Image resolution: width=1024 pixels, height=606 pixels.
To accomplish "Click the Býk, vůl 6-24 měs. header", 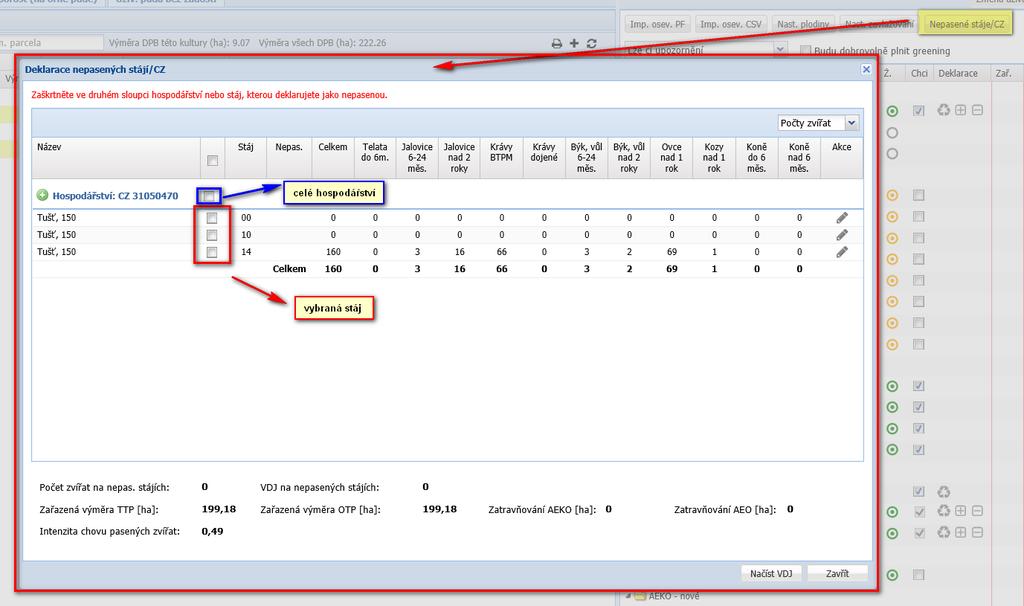I will click(x=586, y=157).
